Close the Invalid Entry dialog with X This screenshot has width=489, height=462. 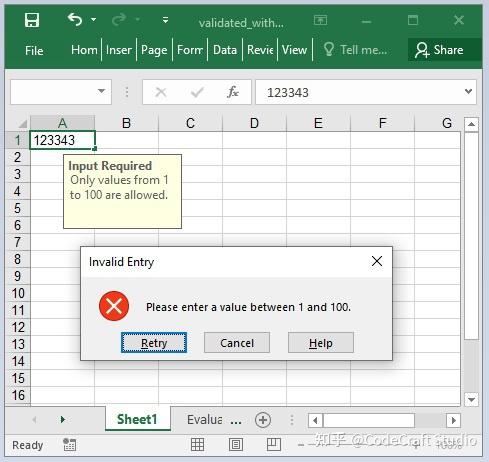[x=377, y=261]
